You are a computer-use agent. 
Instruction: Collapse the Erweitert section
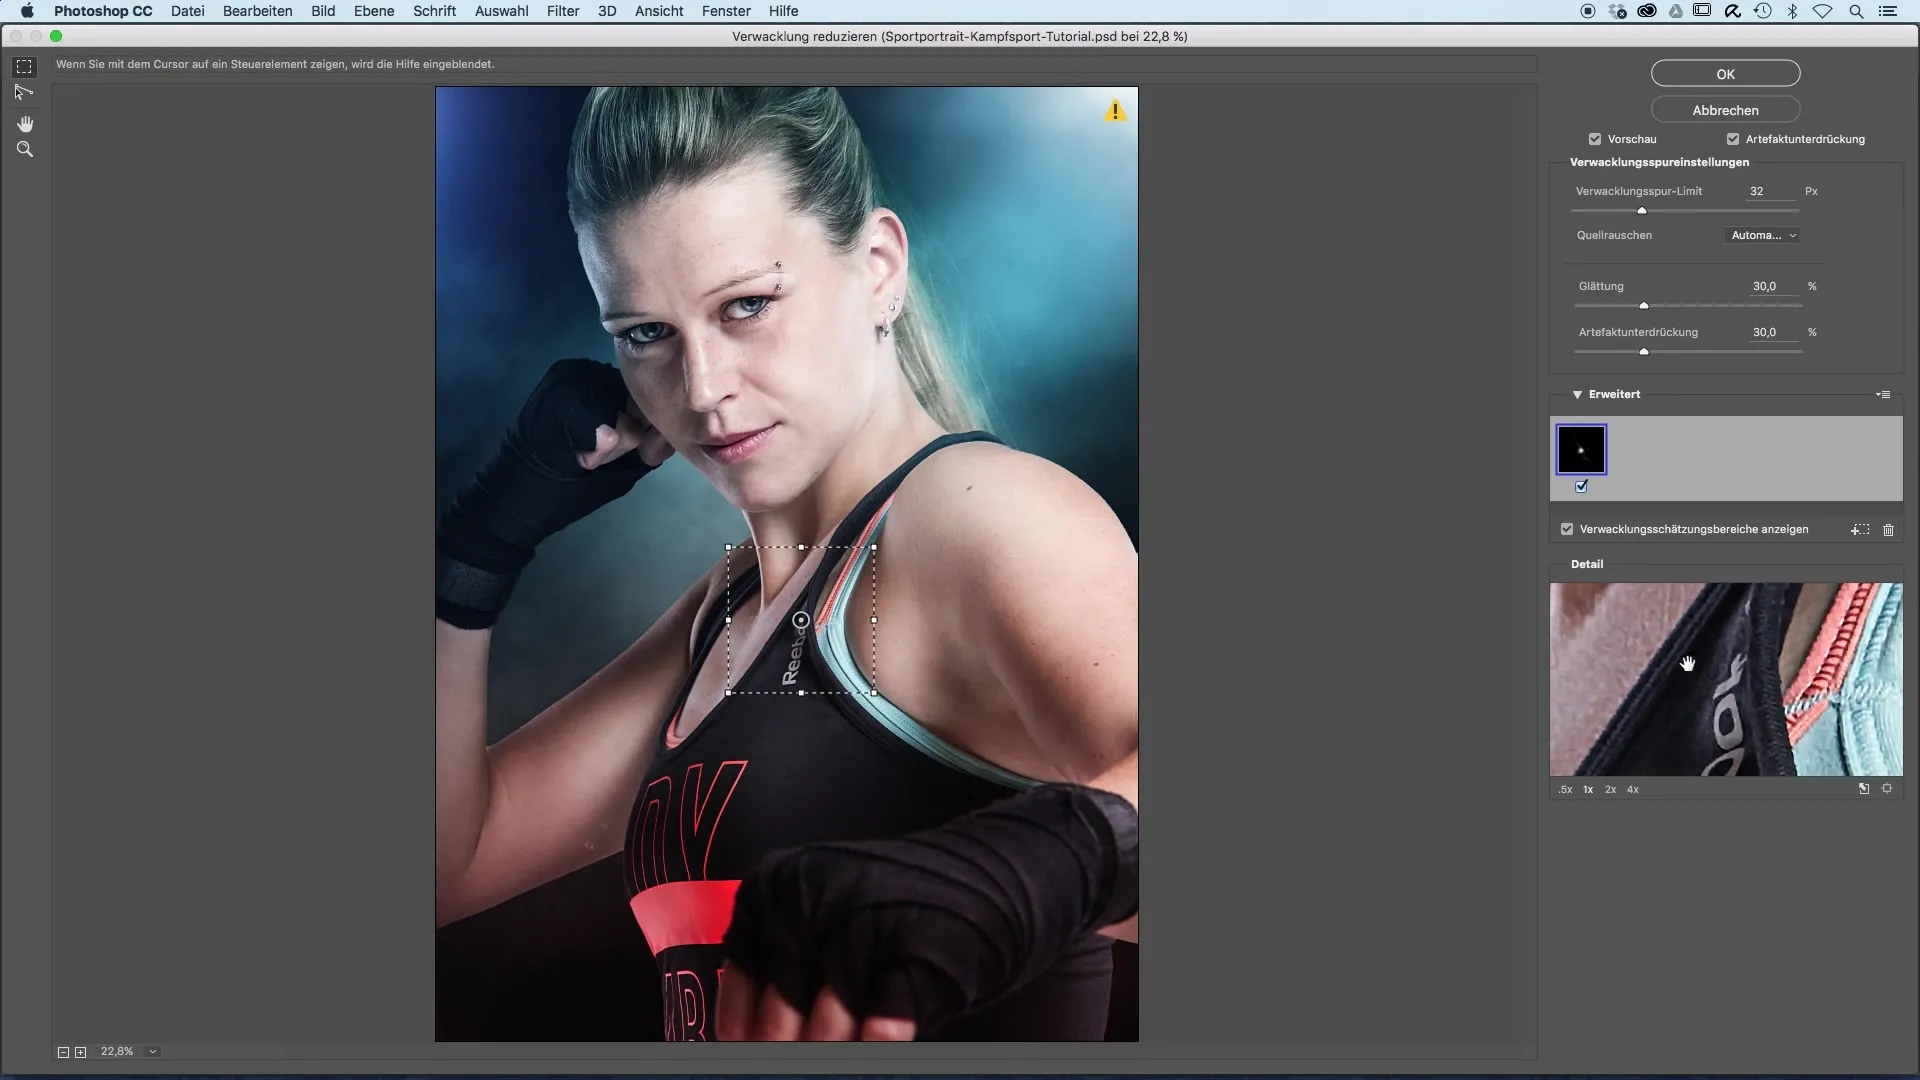pos(1577,395)
